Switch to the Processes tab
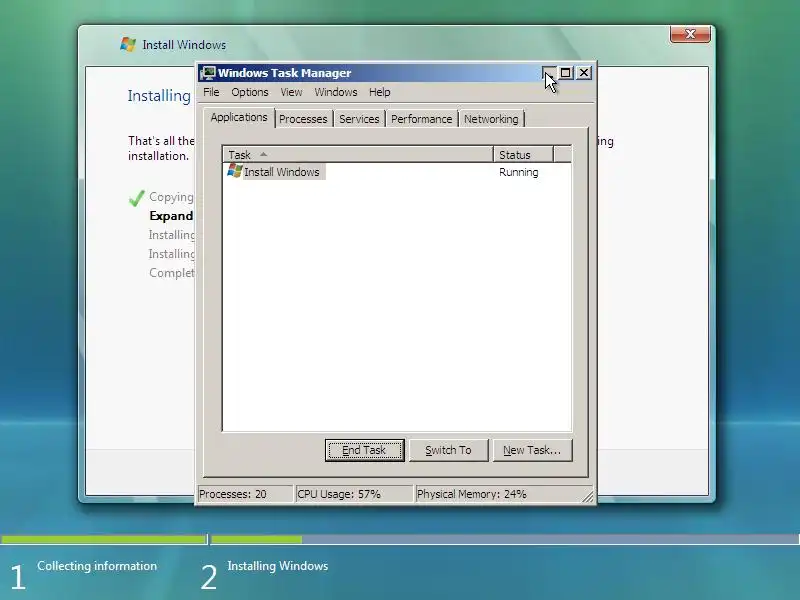This screenshot has width=800, height=600. (303, 119)
